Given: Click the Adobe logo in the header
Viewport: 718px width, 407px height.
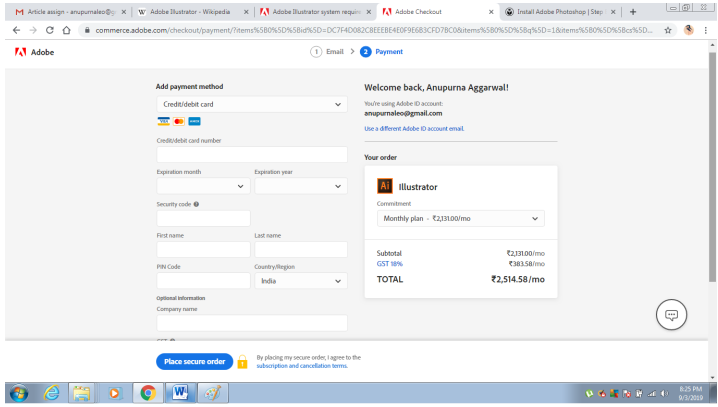Looking at the screenshot, I should pos(34,52).
